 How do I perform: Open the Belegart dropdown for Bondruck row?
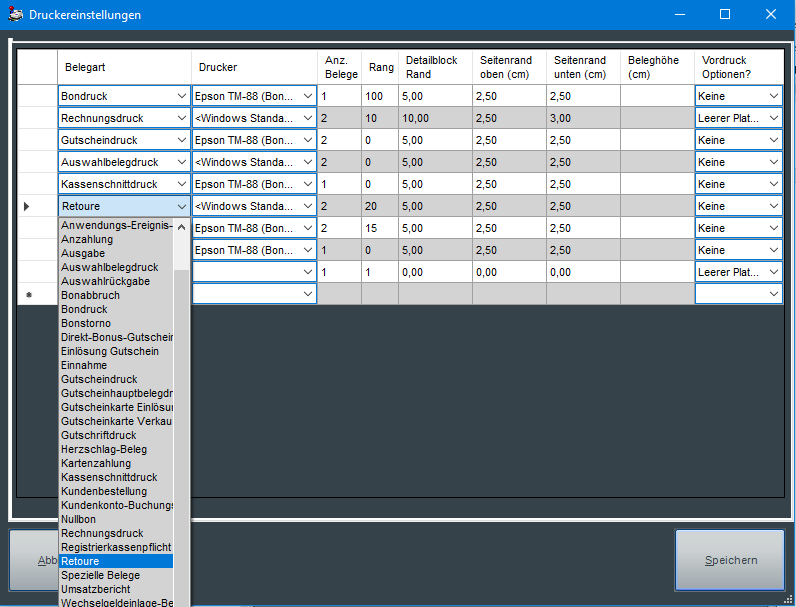tap(181, 96)
